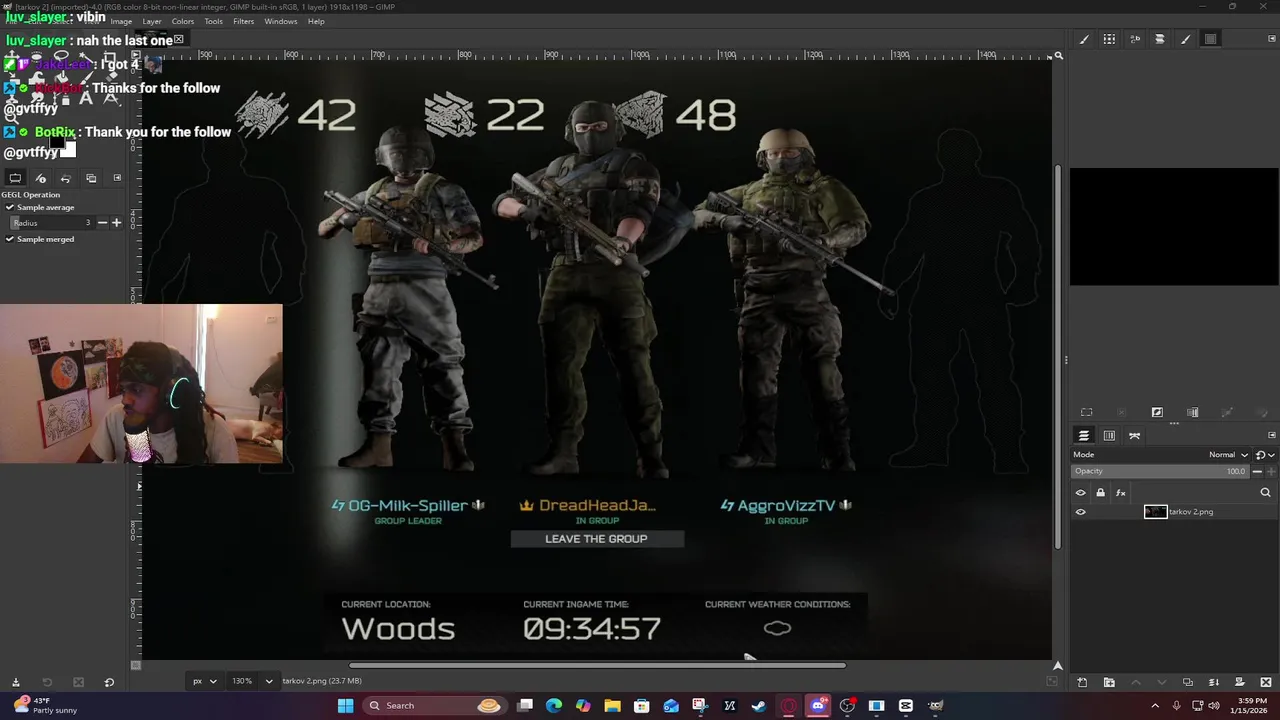This screenshot has height=720, width=1280.
Task: Open the px unit dropdown
Action: (204, 681)
